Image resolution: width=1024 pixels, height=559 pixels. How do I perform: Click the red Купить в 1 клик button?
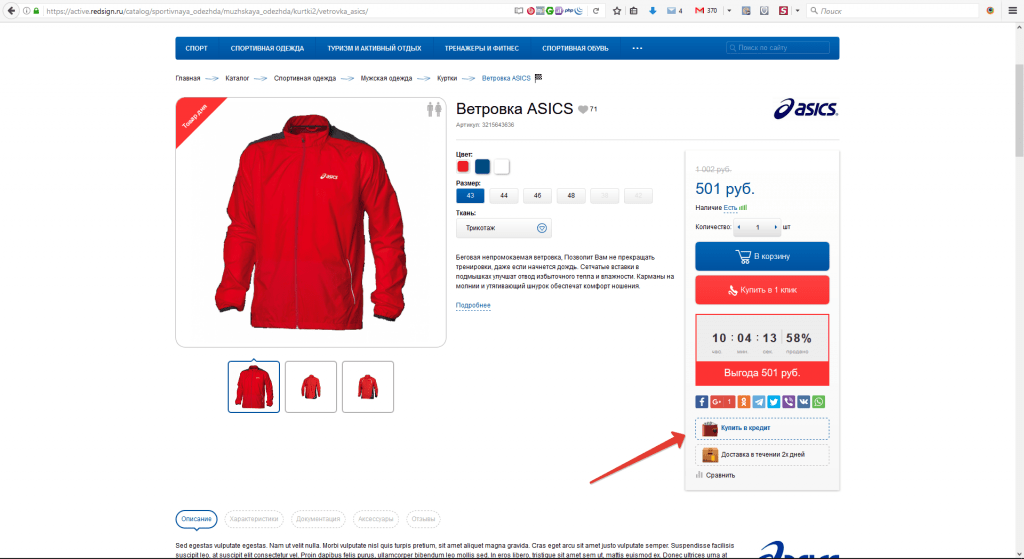point(762,290)
